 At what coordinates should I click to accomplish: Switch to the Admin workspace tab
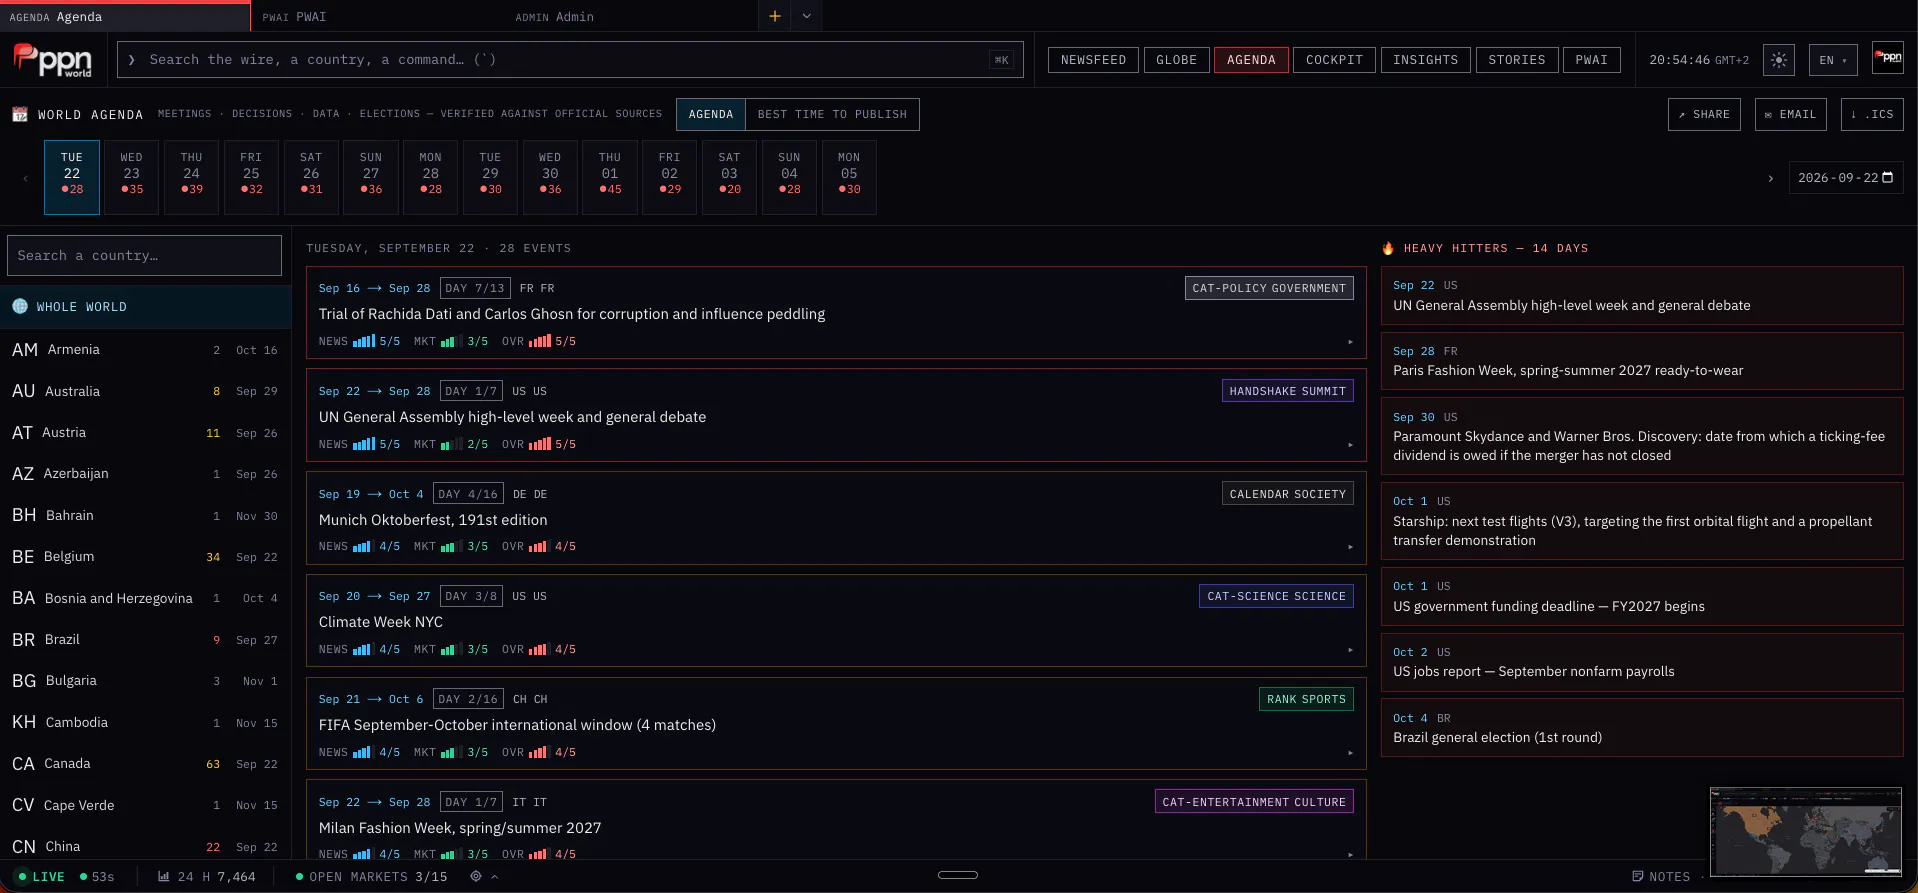tap(631, 16)
